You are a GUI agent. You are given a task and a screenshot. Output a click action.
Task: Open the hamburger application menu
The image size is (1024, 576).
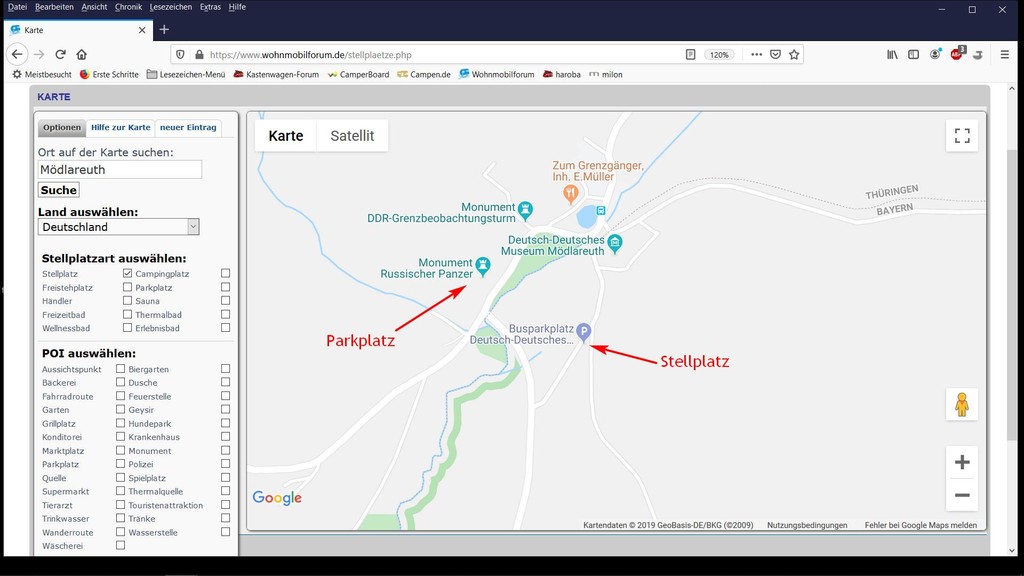click(1004, 55)
